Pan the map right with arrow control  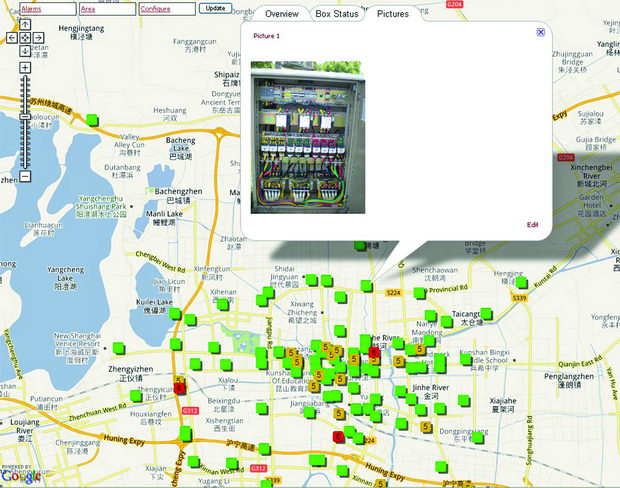pos(38,38)
